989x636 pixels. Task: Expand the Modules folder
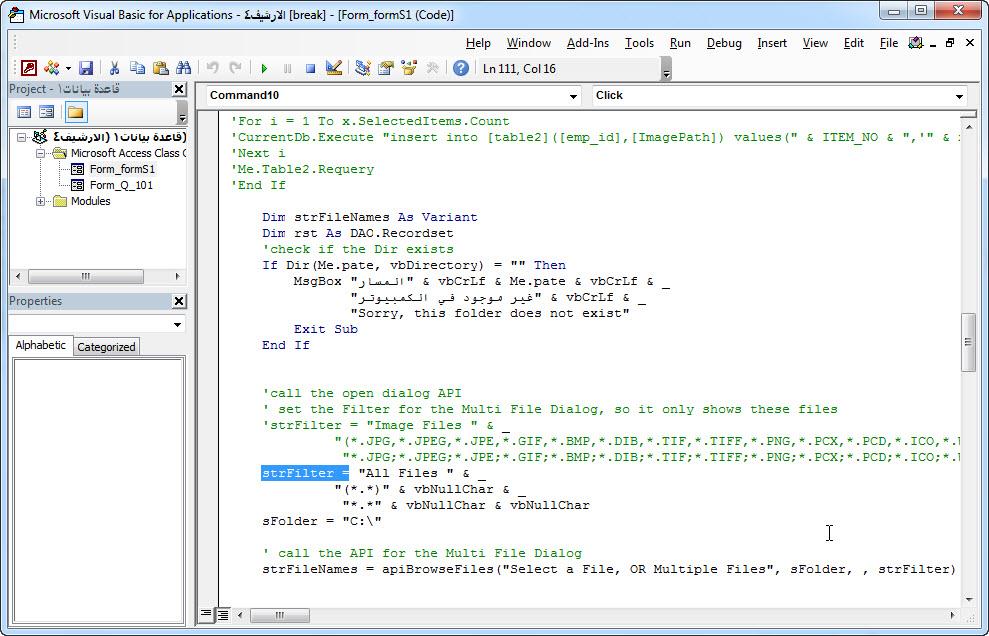point(40,201)
